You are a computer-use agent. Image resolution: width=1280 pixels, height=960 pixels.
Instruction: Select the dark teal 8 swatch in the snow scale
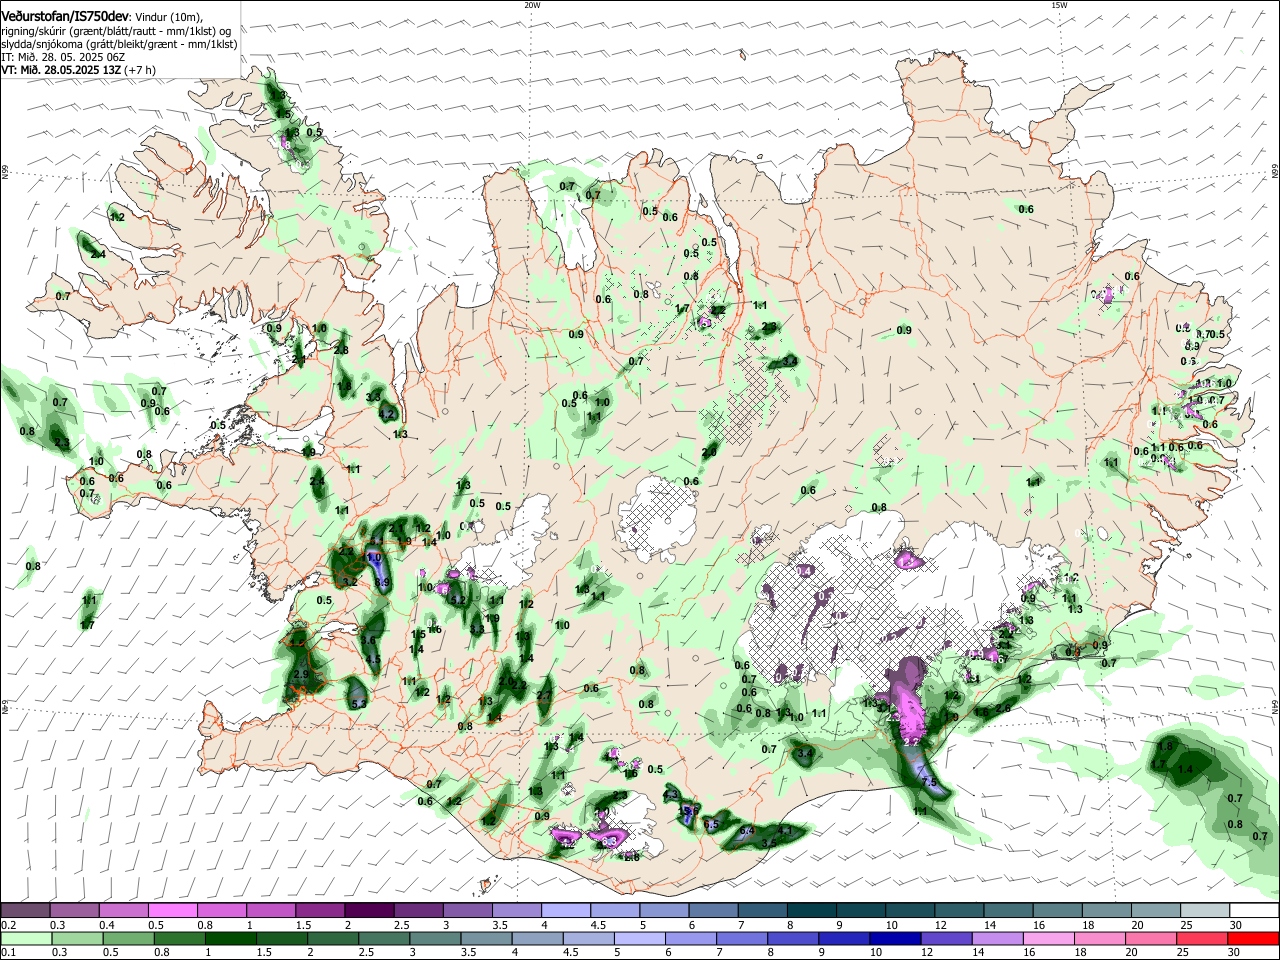click(812, 911)
